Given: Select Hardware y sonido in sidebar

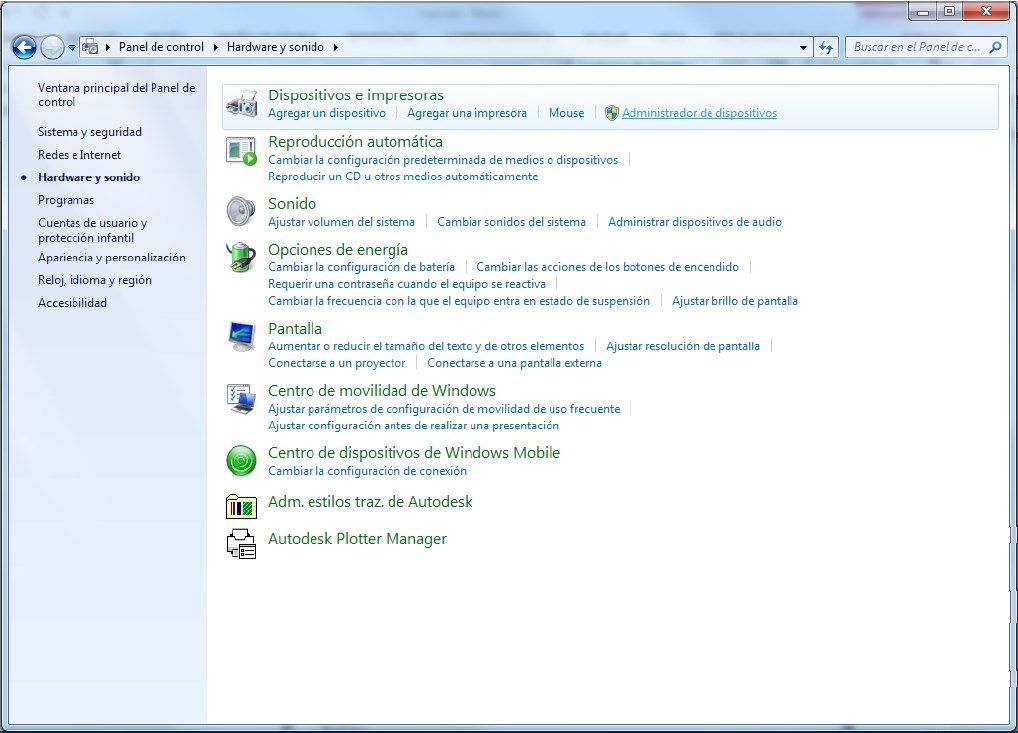Looking at the screenshot, I should (x=89, y=177).
